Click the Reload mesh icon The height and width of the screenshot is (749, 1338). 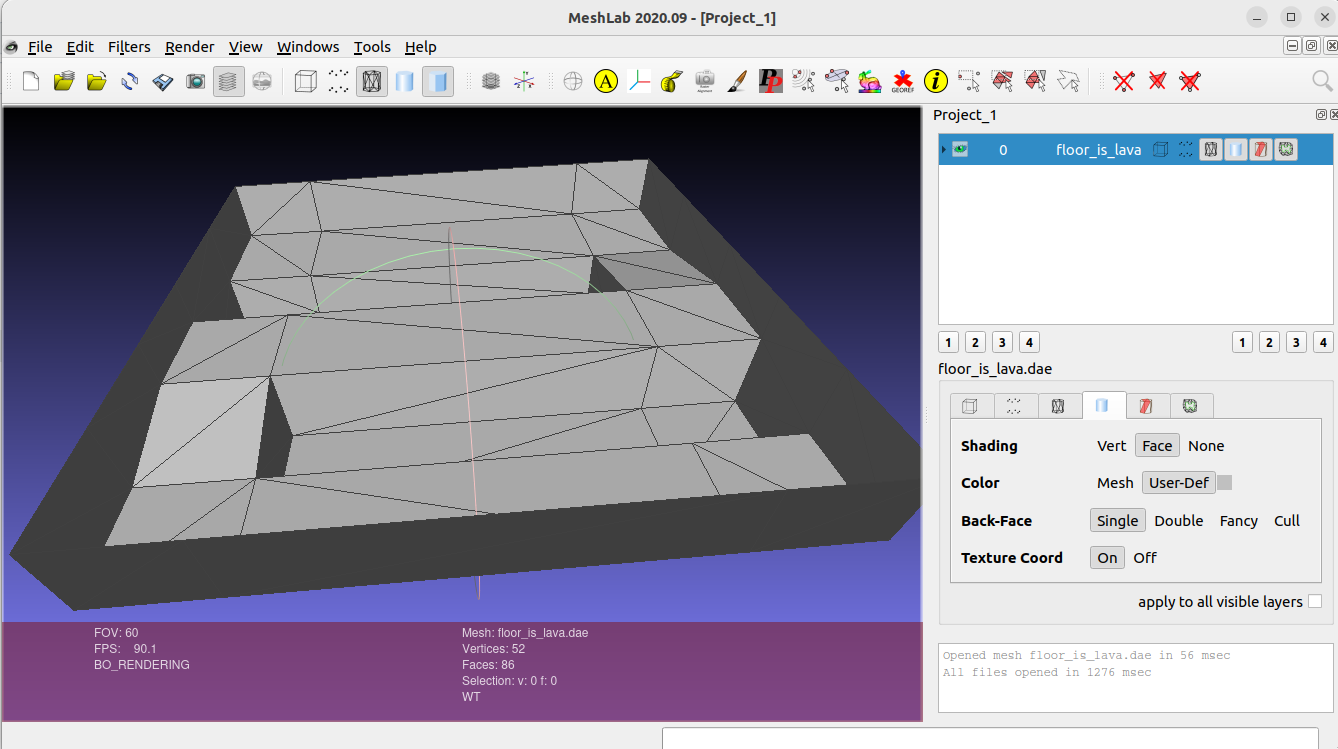pyautogui.click(x=130, y=81)
